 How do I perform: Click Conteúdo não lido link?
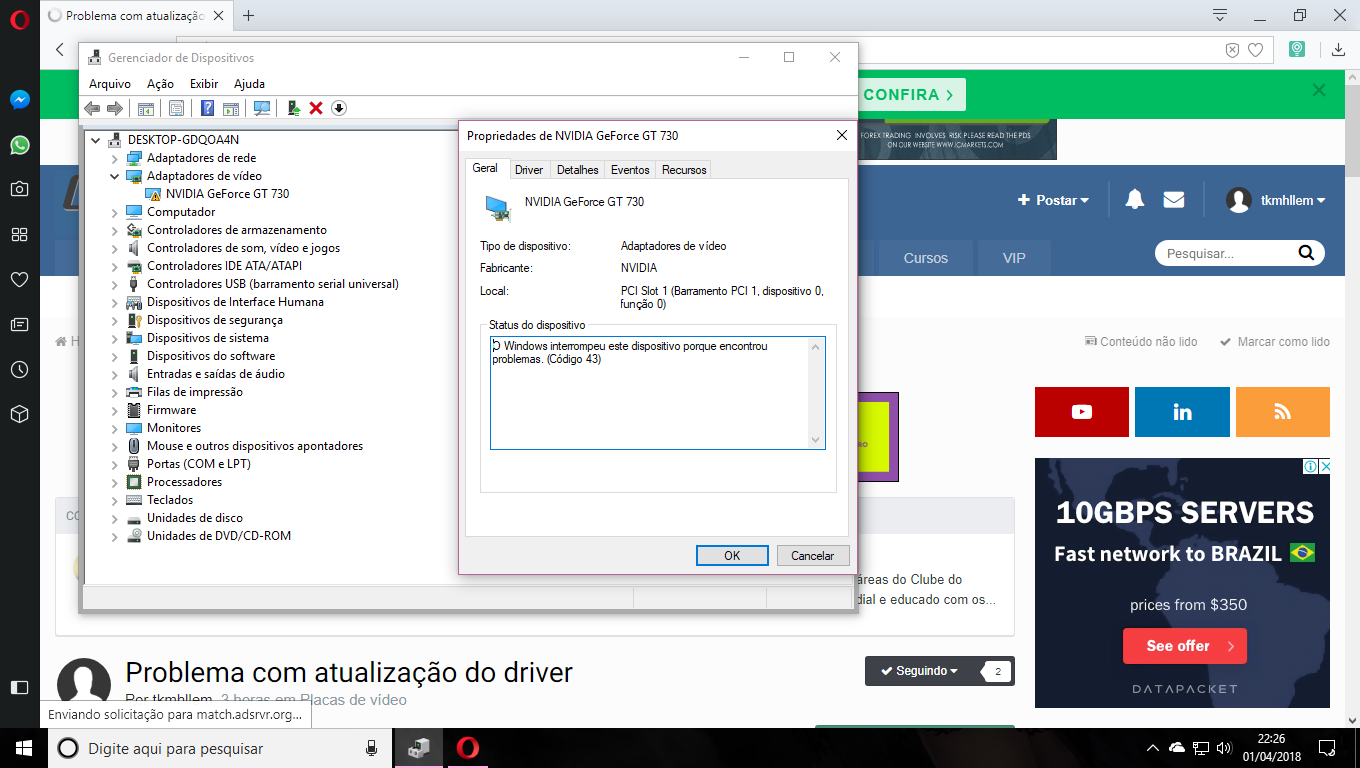[x=1141, y=342]
